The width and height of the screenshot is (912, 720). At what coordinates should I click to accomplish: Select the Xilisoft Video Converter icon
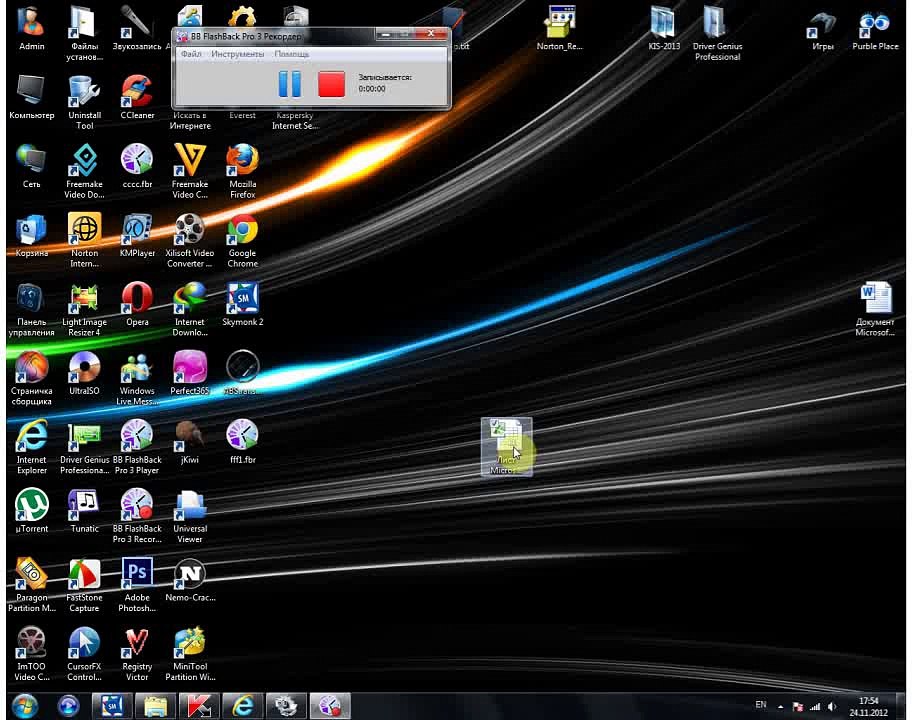190,240
